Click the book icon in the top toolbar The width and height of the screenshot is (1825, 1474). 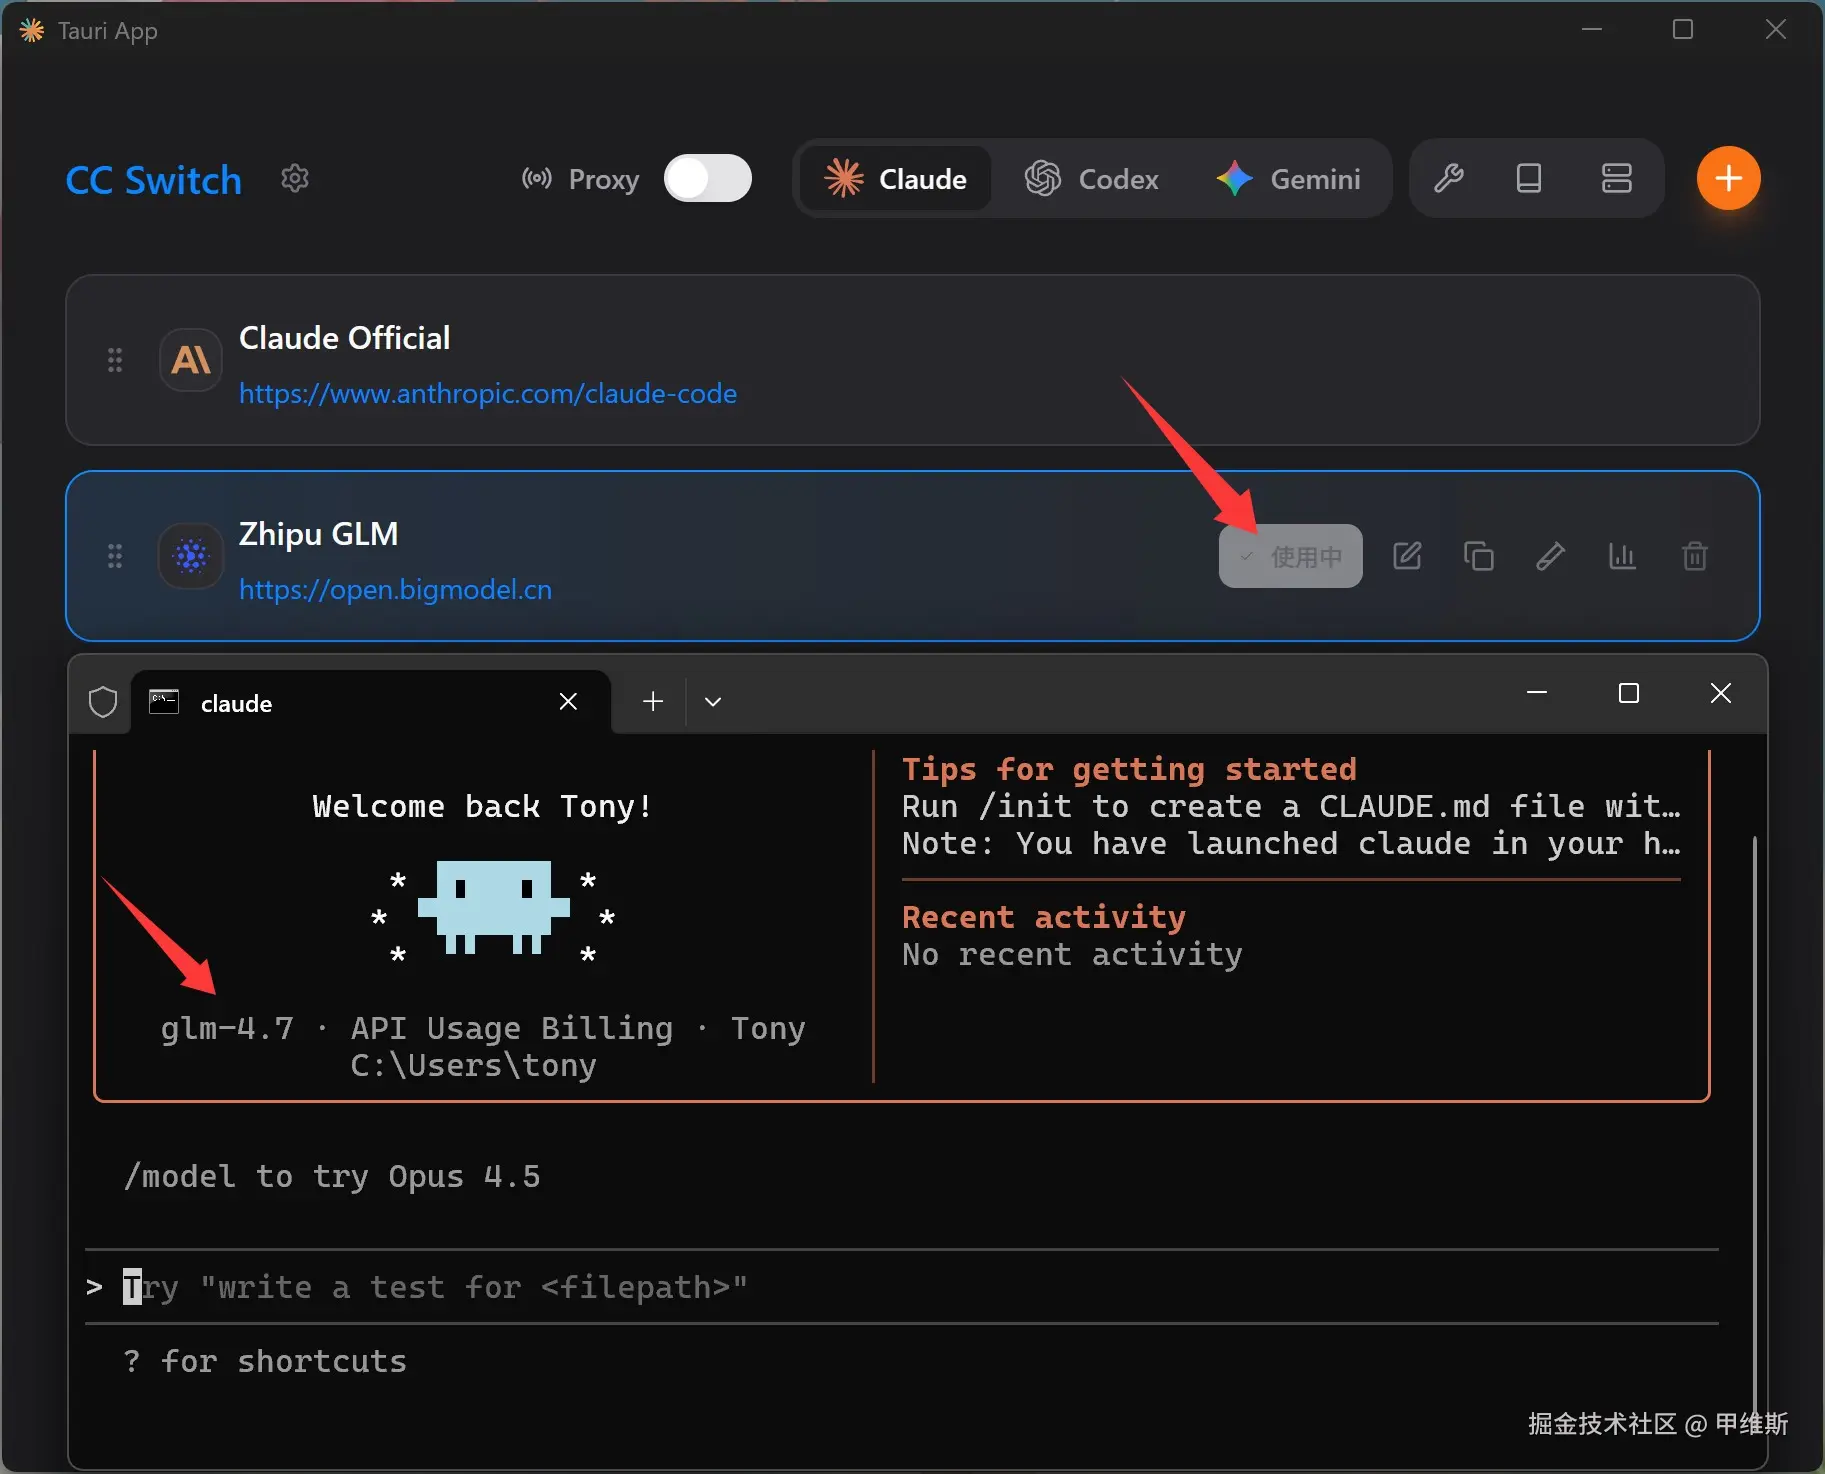1529,179
